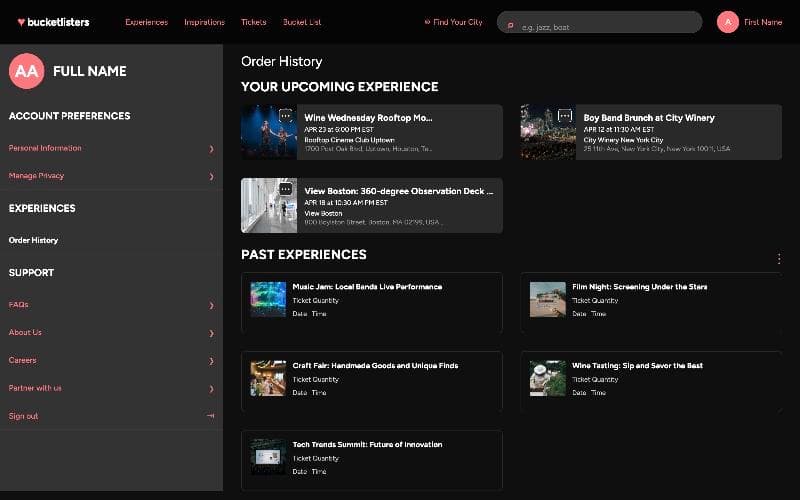Click the Tech Trends Summit thumbnail
Viewport: 800px width, 500px height.
point(268,457)
